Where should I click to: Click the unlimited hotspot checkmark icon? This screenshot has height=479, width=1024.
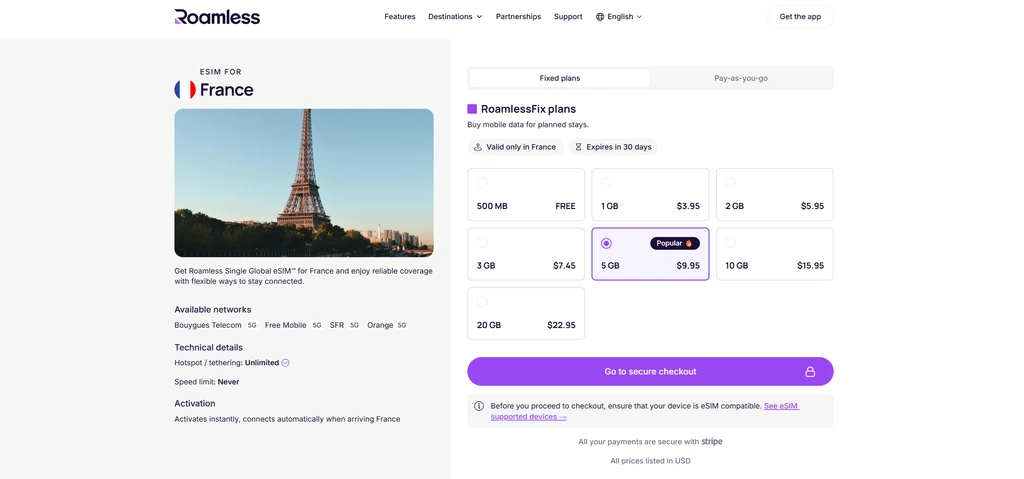[x=285, y=363]
